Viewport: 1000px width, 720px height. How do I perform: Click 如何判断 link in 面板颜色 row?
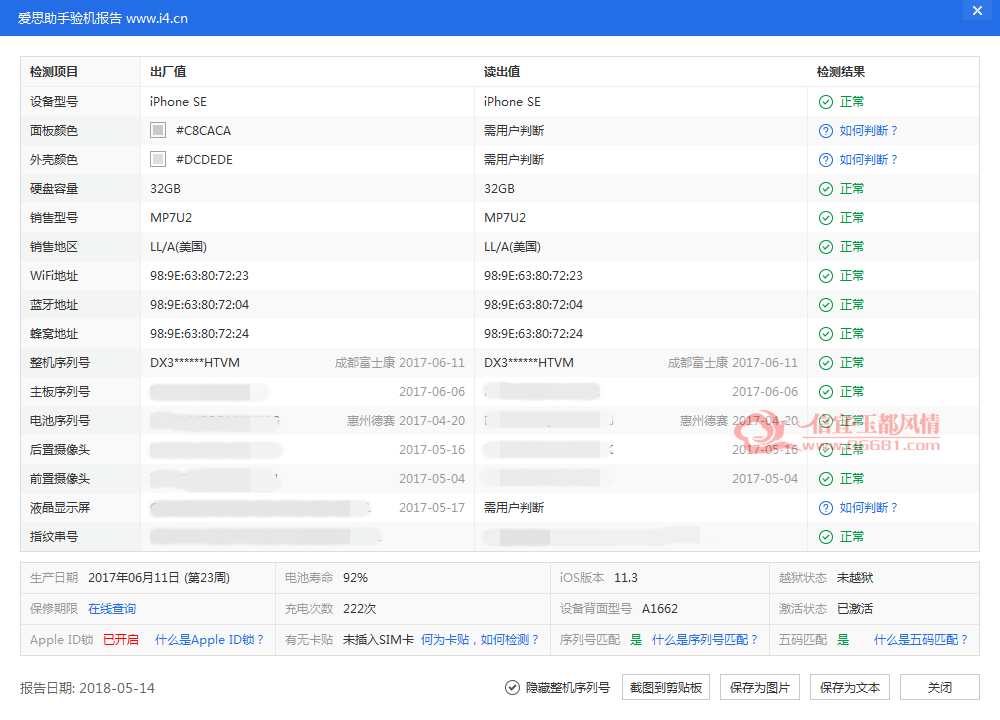pos(869,131)
